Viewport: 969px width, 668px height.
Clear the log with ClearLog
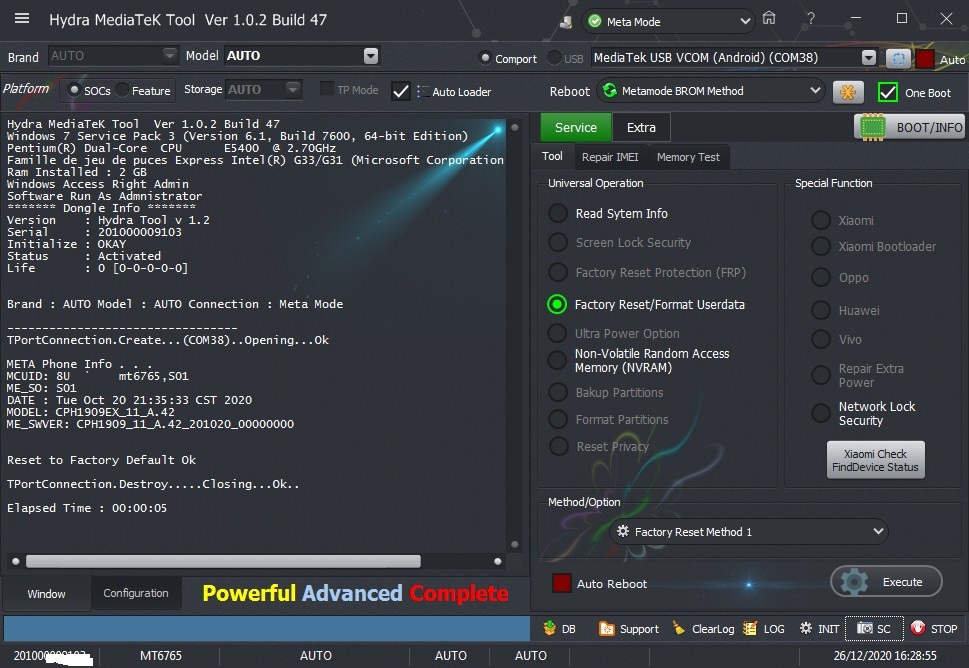click(x=704, y=628)
